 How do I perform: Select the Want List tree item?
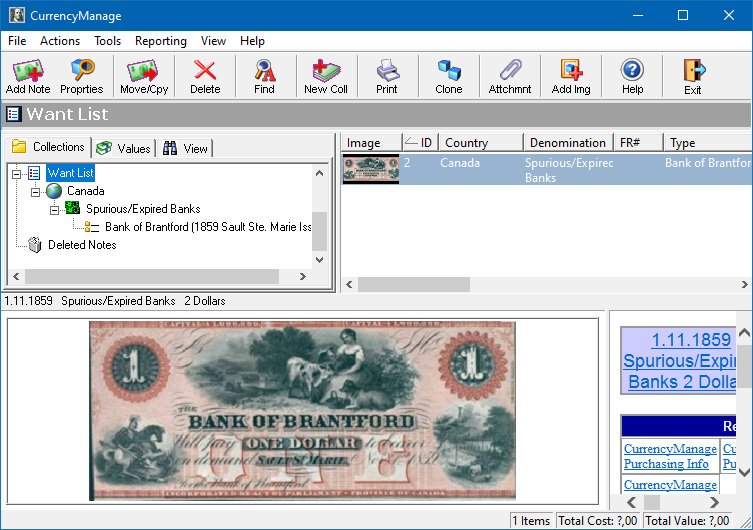coord(71,173)
